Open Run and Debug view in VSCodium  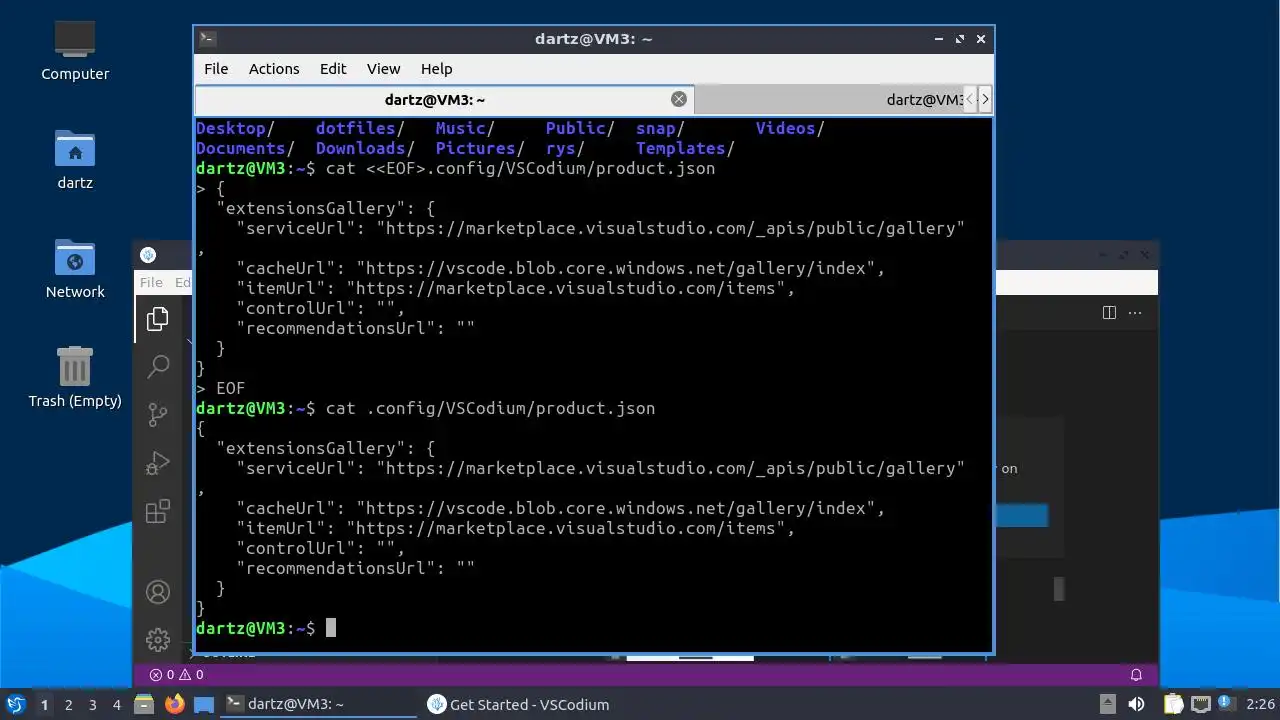[x=158, y=463]
